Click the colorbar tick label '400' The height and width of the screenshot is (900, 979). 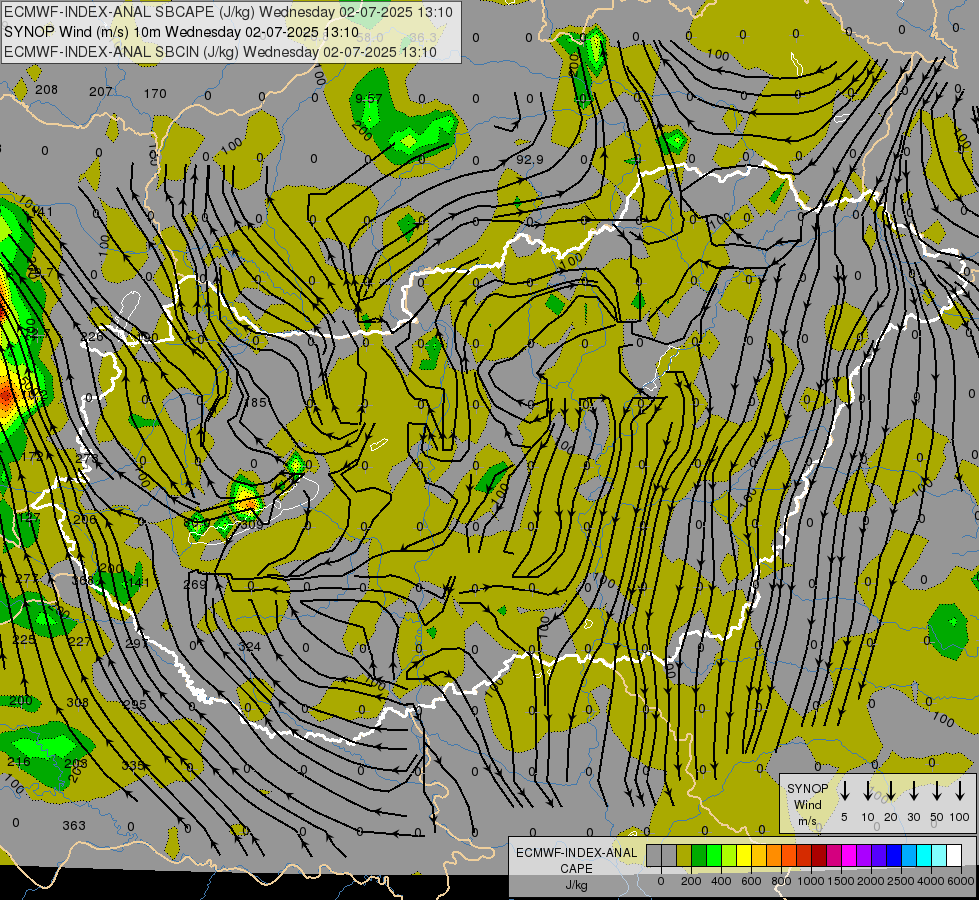coord(721,881)
